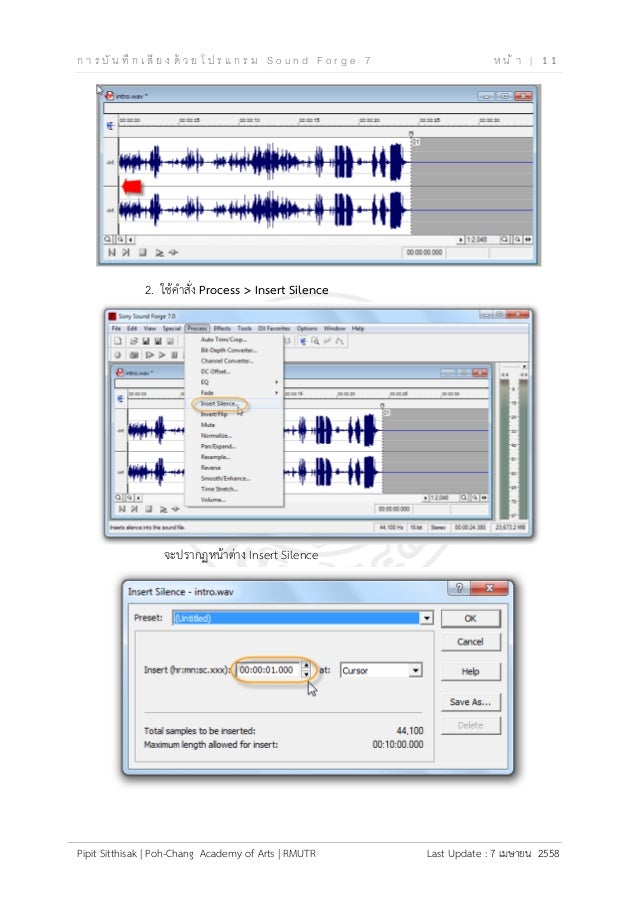Choose Bit-Depth Converter... menu entry
This screenshot has height=903, width=638.
click(x=229, y=350)
